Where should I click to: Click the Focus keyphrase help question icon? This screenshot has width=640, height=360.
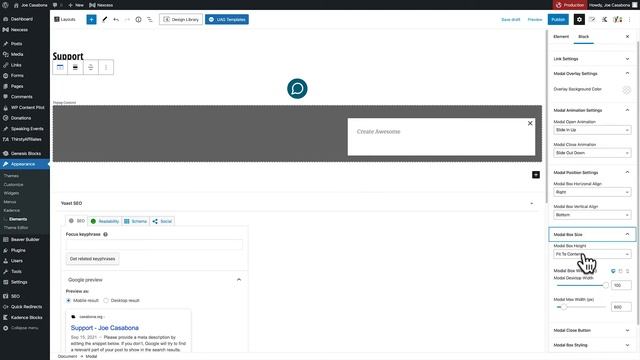click(x=105, y=234)
